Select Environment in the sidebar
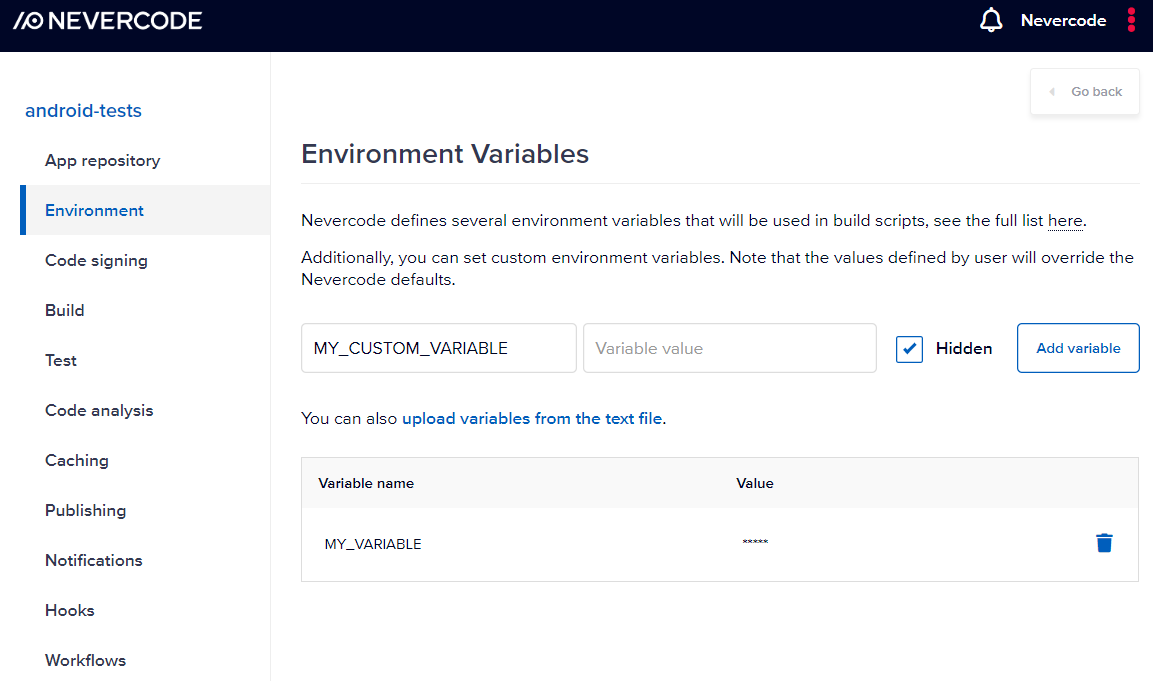This screenshot has width=1153, height=681. 94,210
